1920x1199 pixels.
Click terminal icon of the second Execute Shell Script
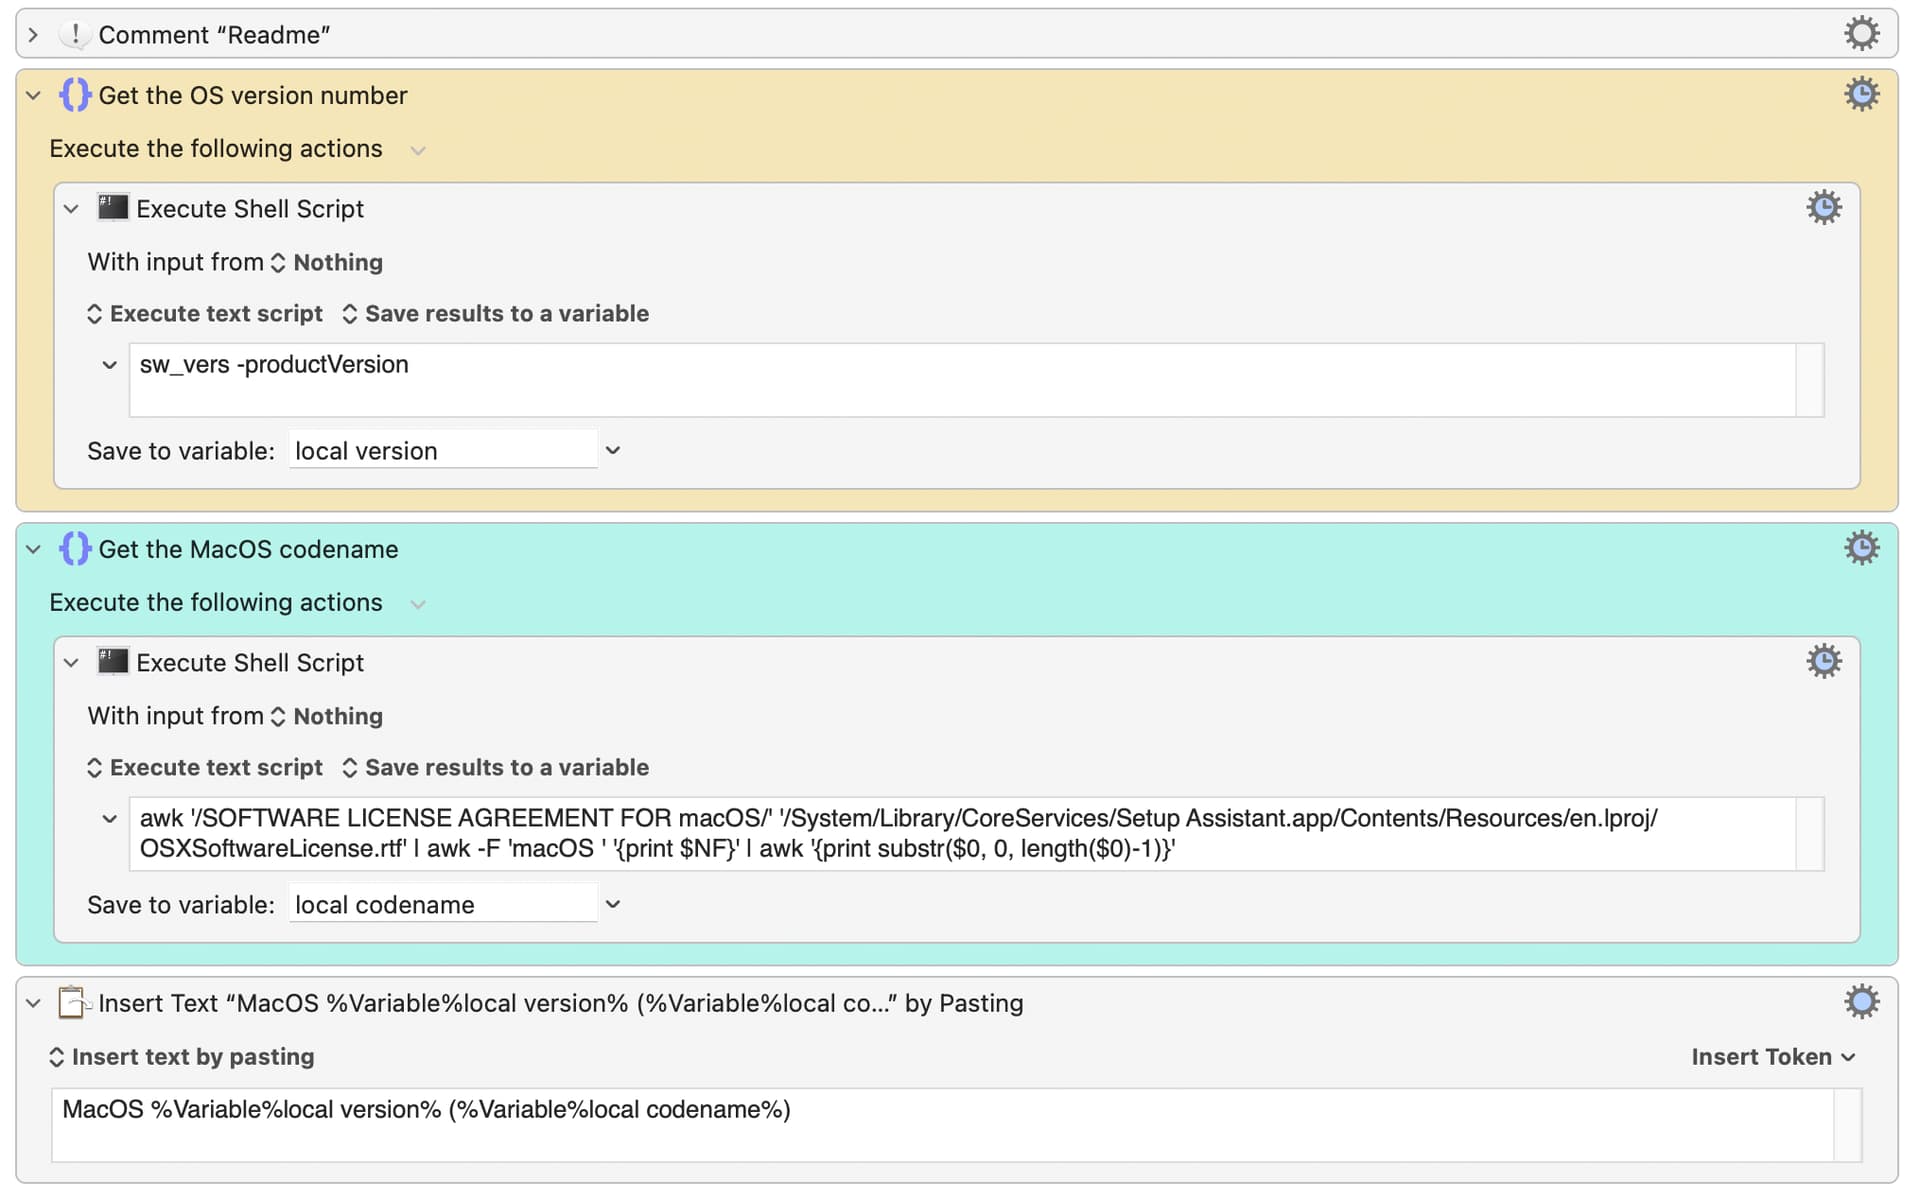[112, 661]
